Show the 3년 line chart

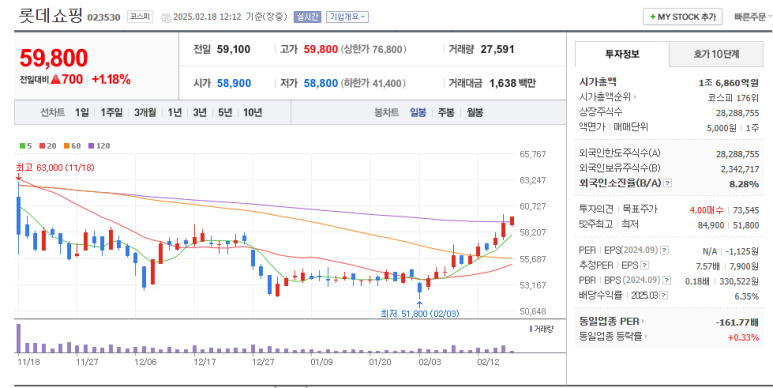(x=200, y=112)
